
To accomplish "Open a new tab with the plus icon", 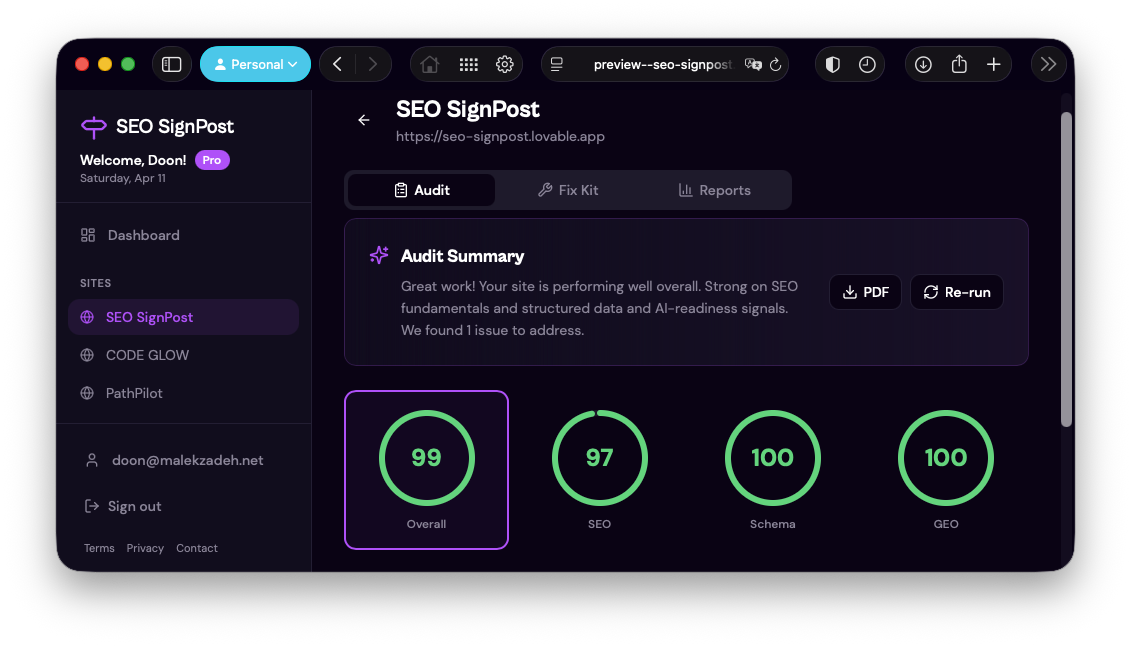I will [993, 64].
